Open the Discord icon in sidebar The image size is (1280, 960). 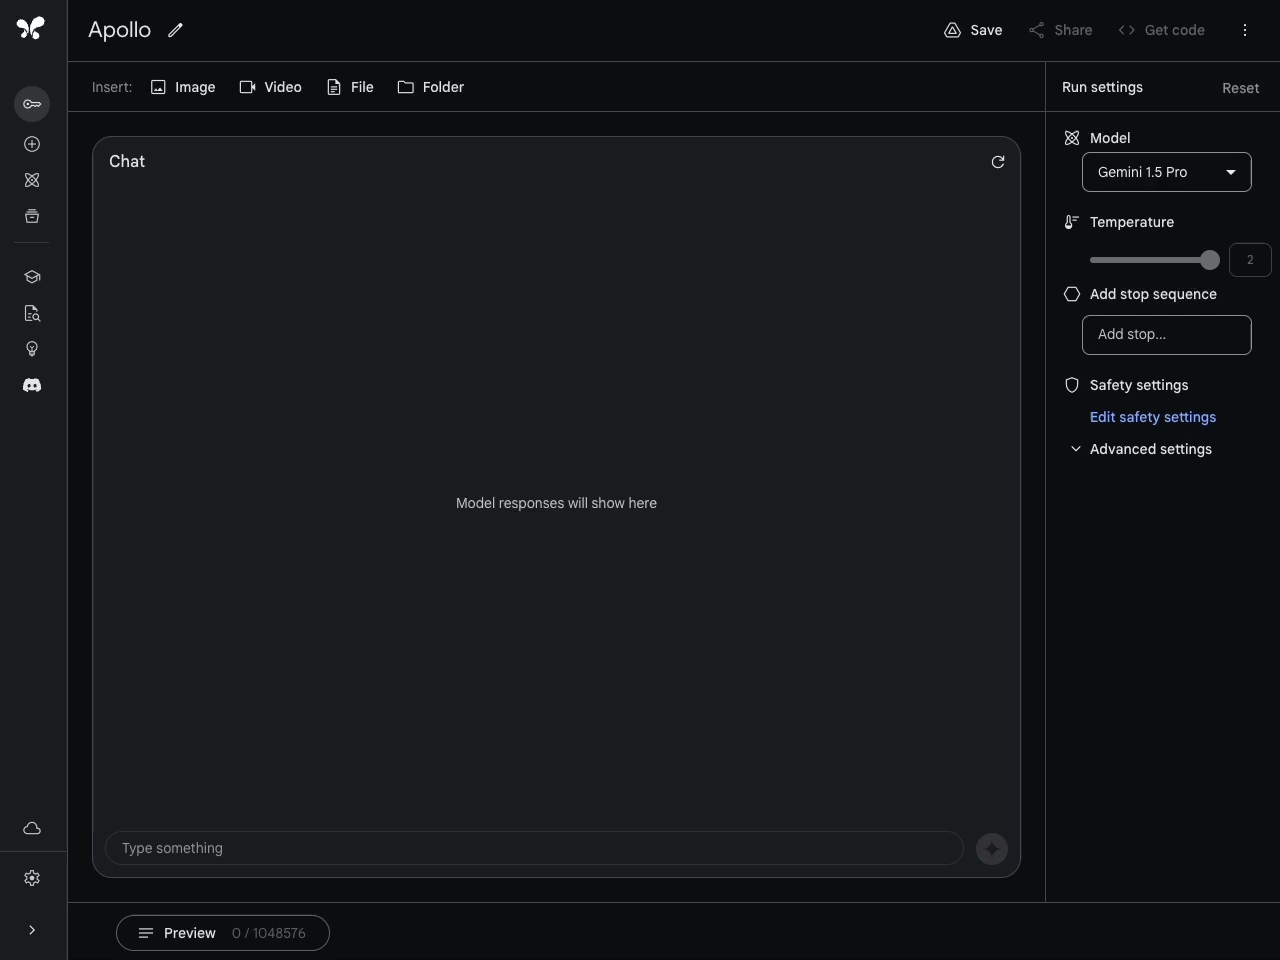click(x=32, y=385)
